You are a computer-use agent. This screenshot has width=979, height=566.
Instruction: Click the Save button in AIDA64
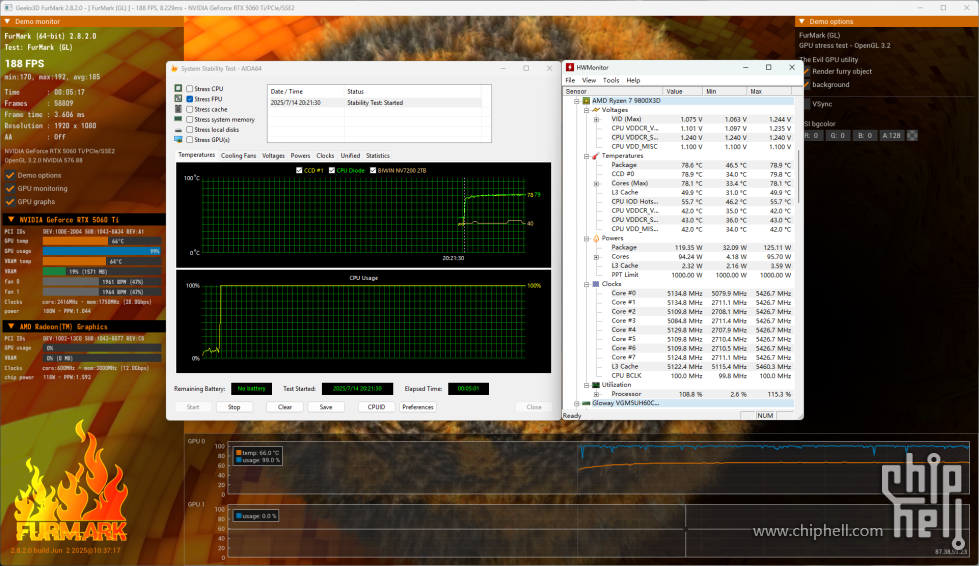point(326,407)
